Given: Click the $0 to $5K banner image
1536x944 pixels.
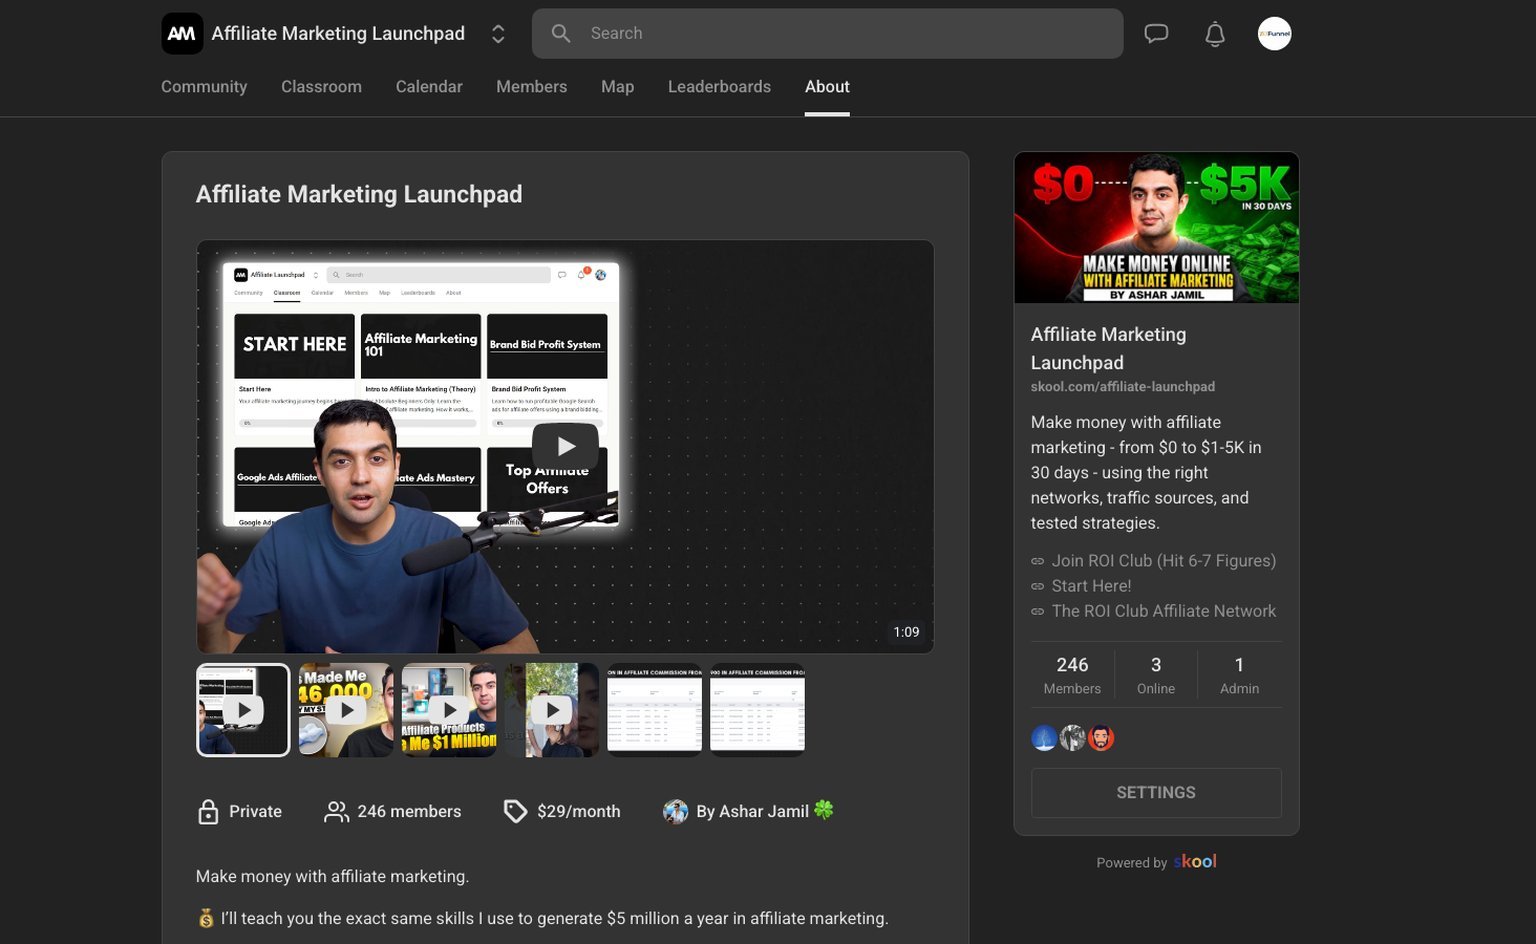Looking at the screenshot, I should click(x=1156, y=228).
